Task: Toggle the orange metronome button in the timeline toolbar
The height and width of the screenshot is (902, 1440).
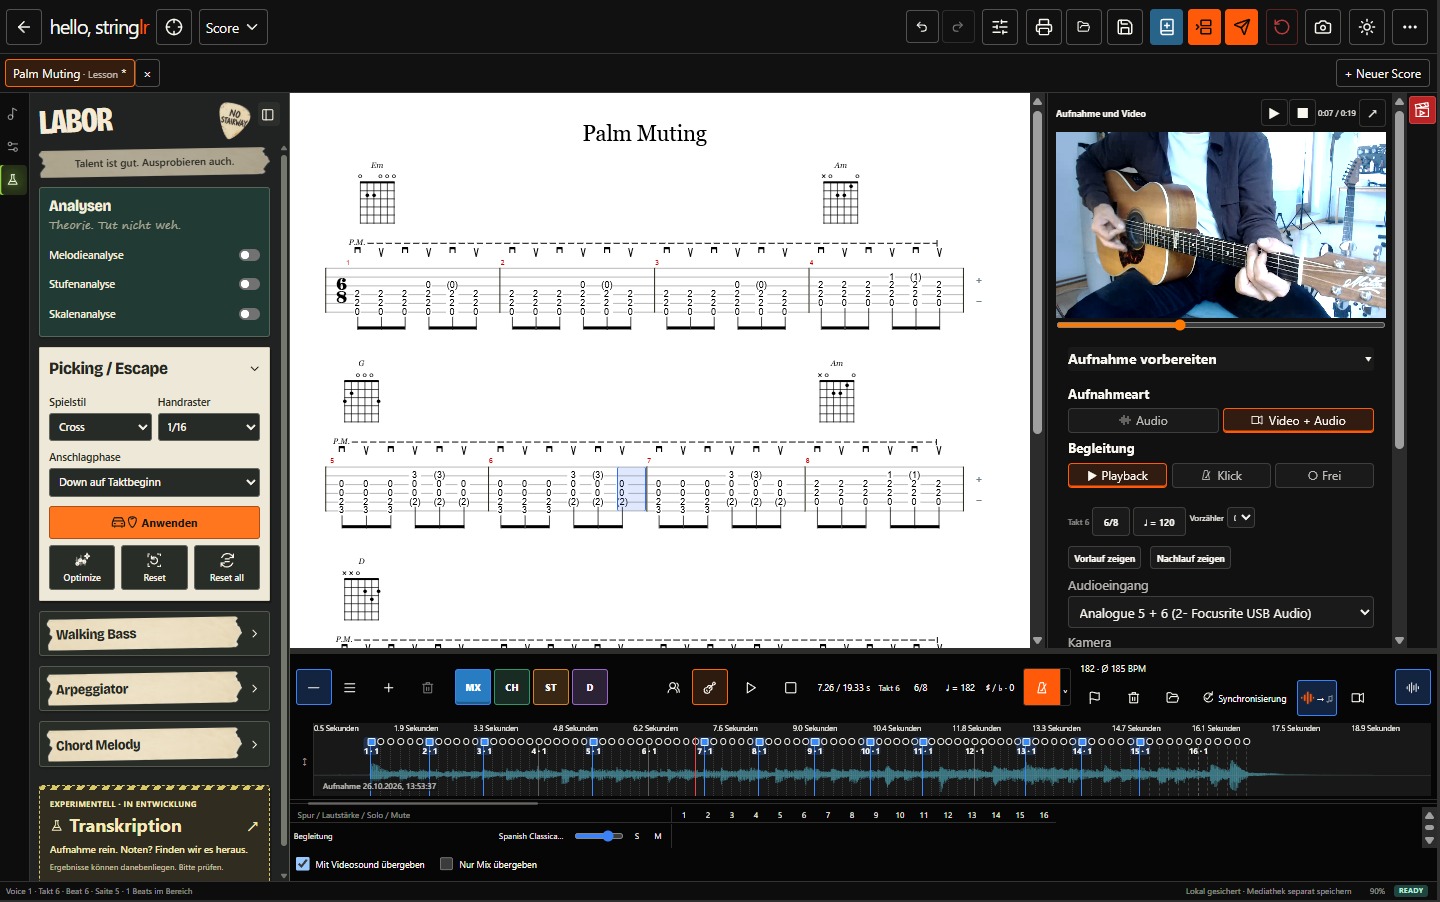Action: 1041,687
